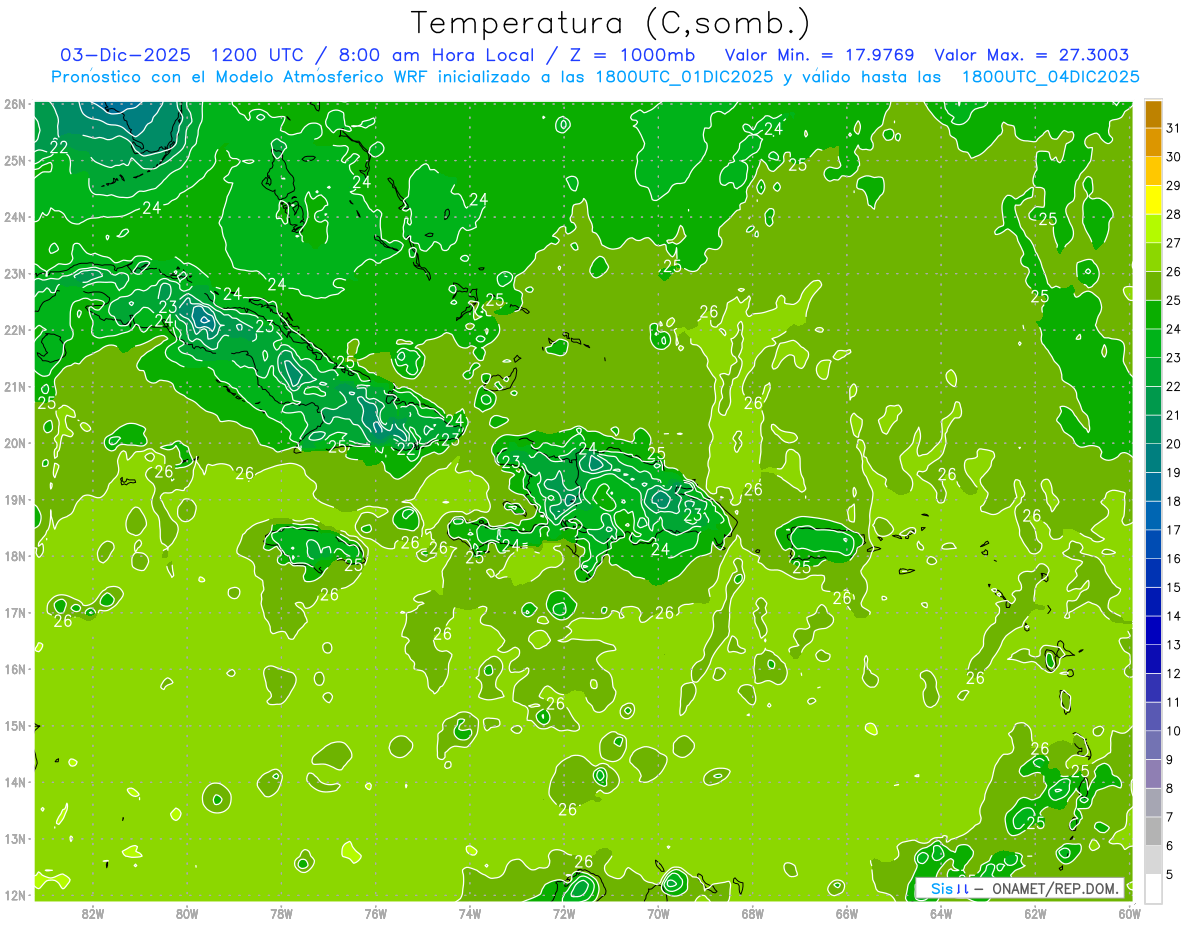The width and height of the screenshot is (1200, 927).
Task: Click the legend value label '15'
Action: pos(1173,588)
